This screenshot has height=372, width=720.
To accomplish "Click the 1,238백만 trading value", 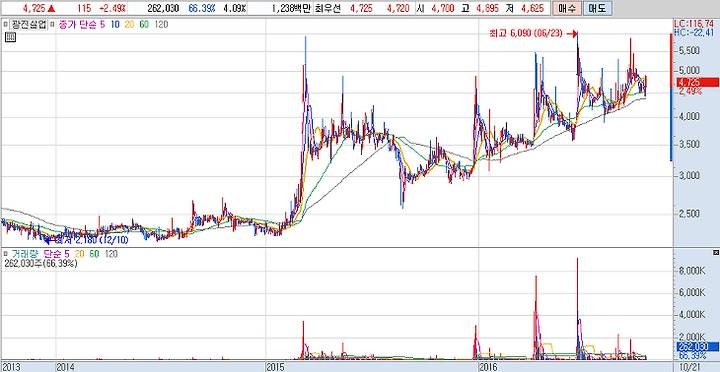I will [x=291, y=8].
